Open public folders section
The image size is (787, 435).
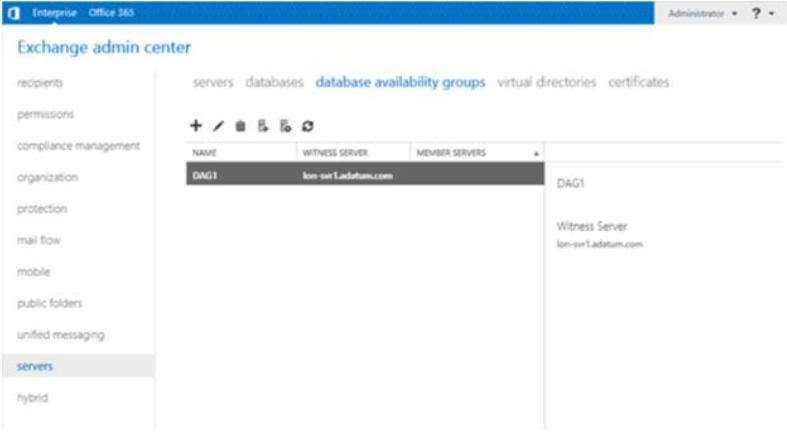50,303
